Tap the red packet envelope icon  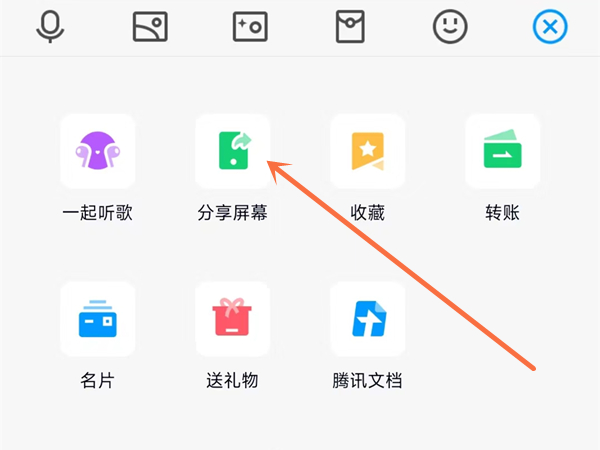pos(350,27)
